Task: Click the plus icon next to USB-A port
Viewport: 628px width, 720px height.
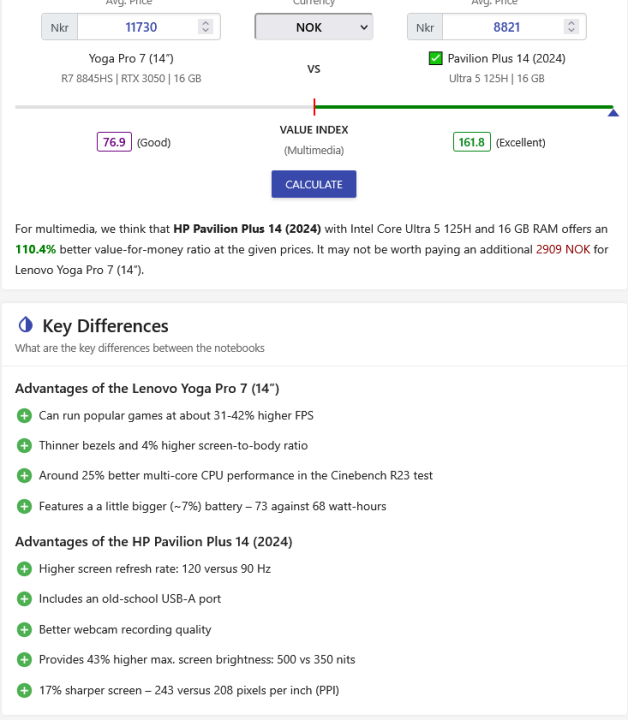Action: (x=24, y=599)
